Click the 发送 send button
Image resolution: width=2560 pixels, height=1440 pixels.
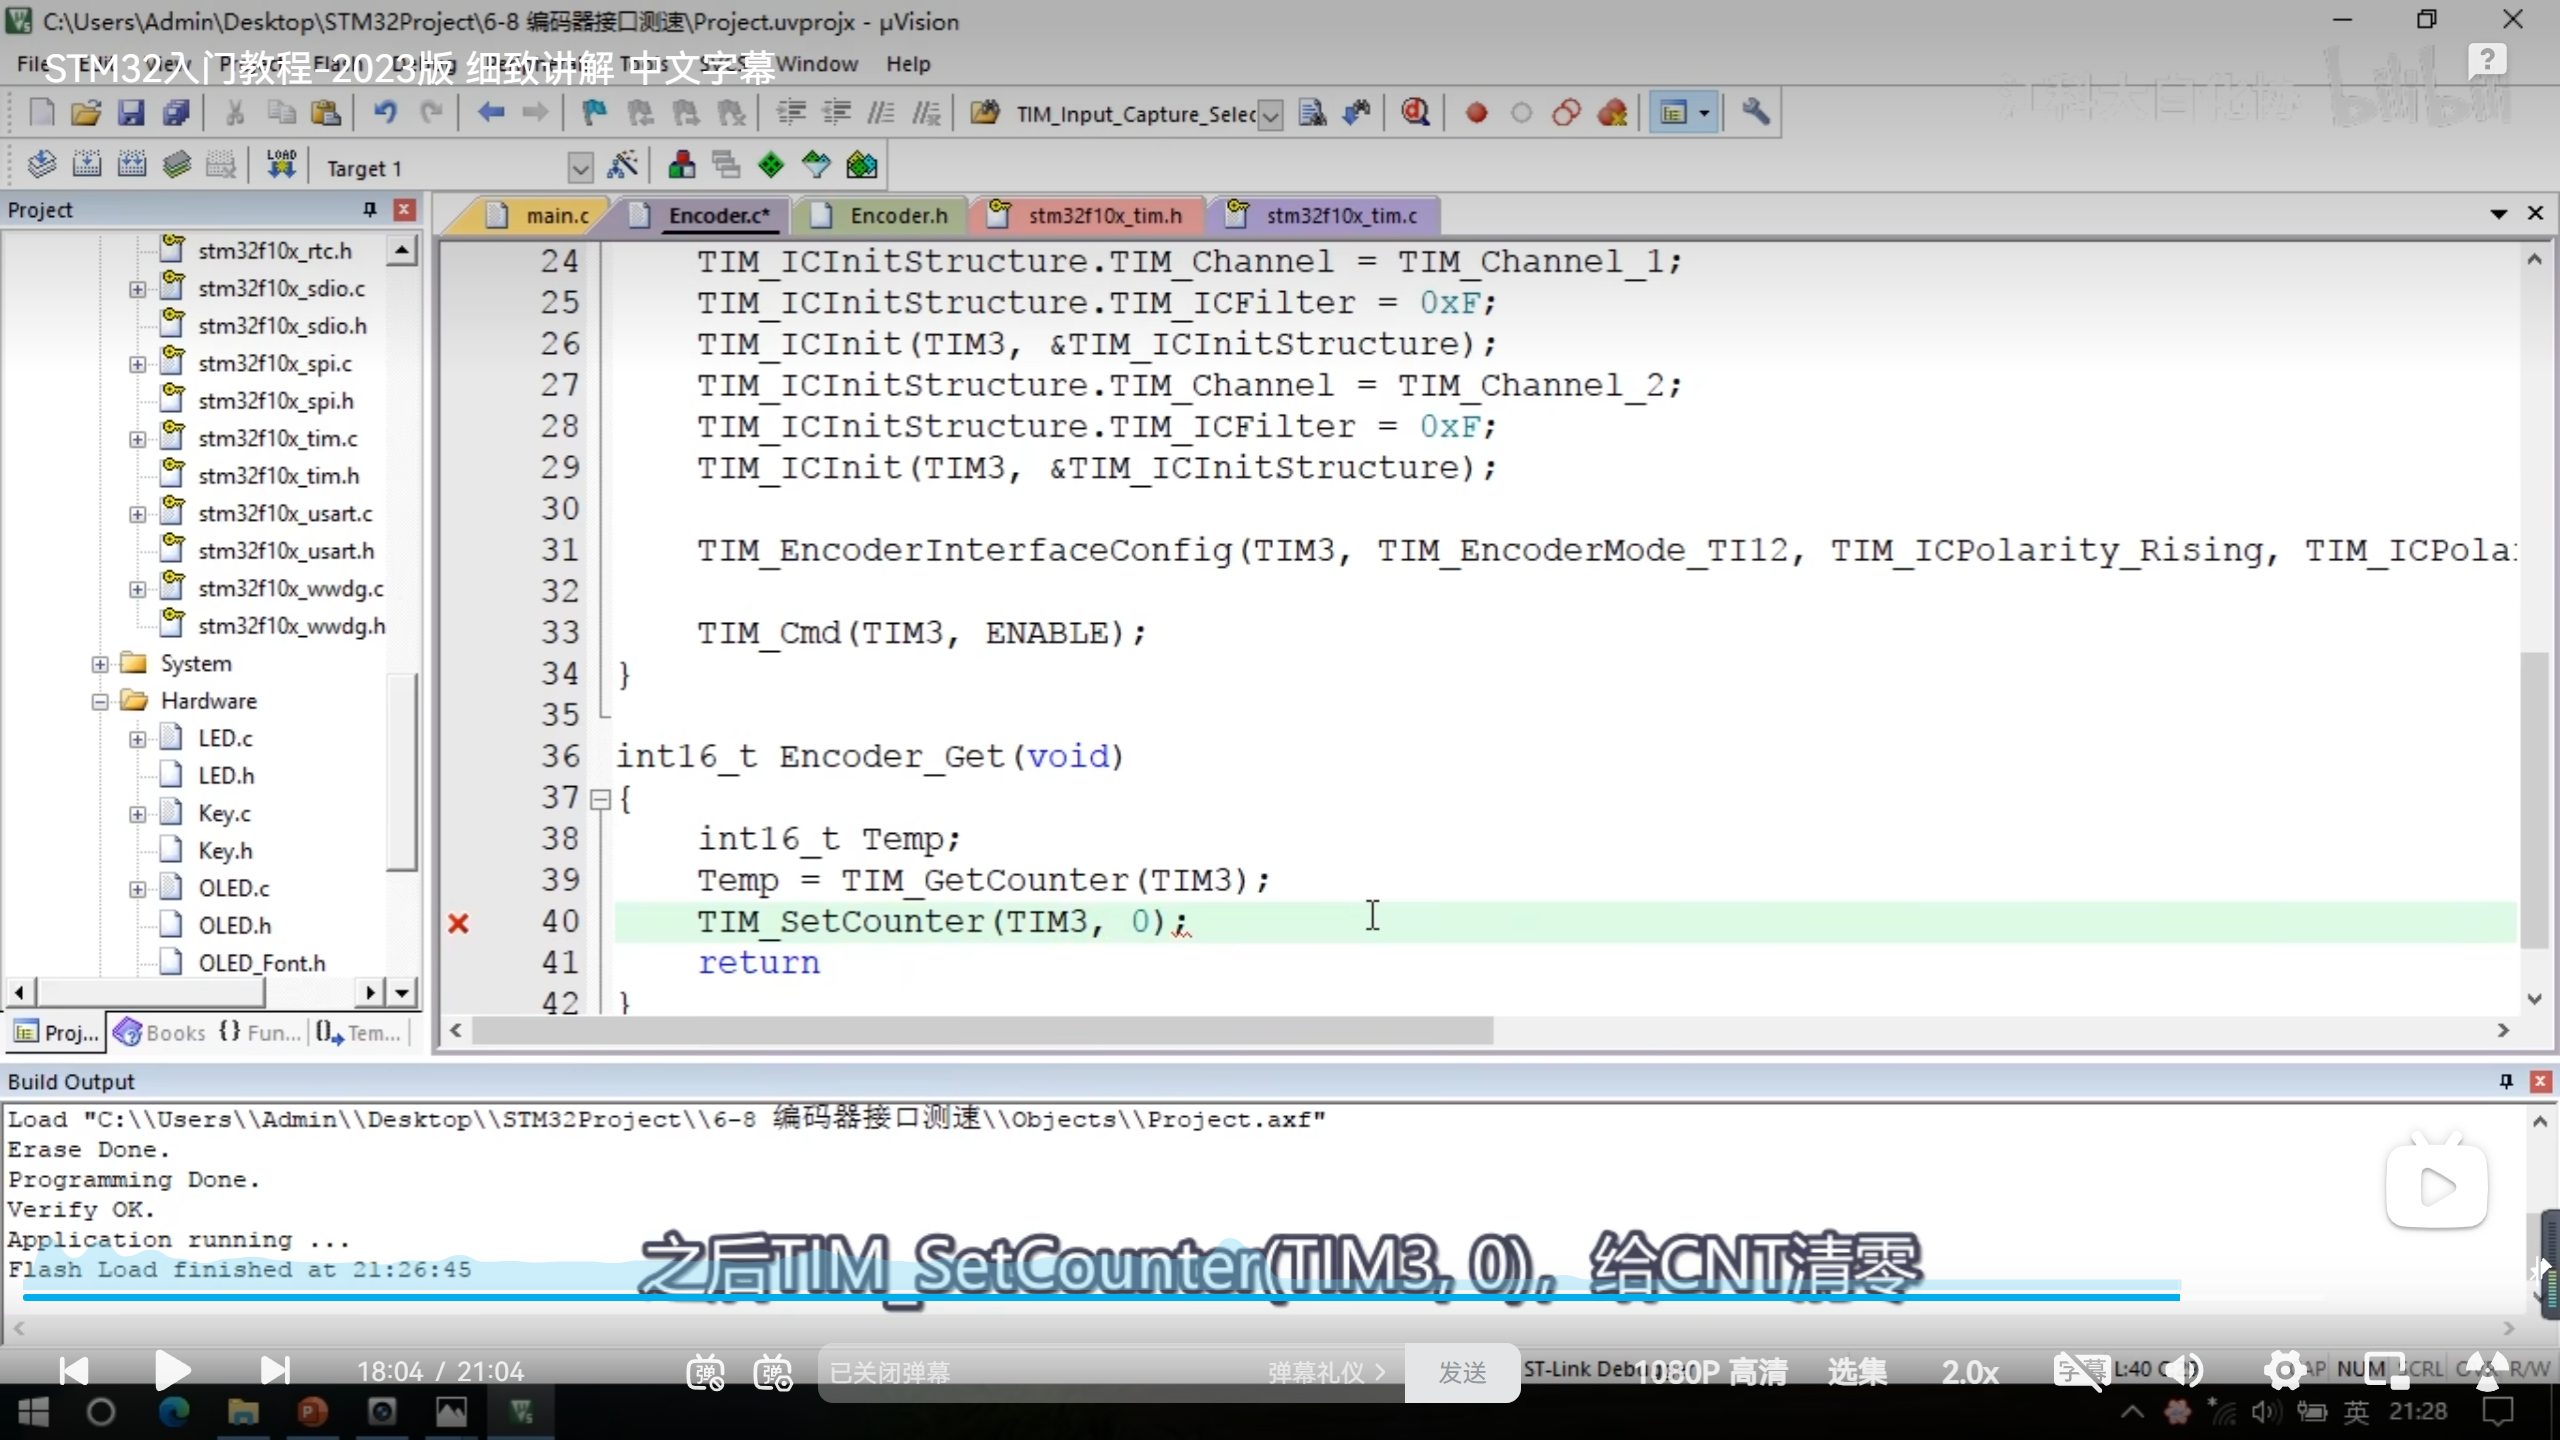tap(1462, 1372)
